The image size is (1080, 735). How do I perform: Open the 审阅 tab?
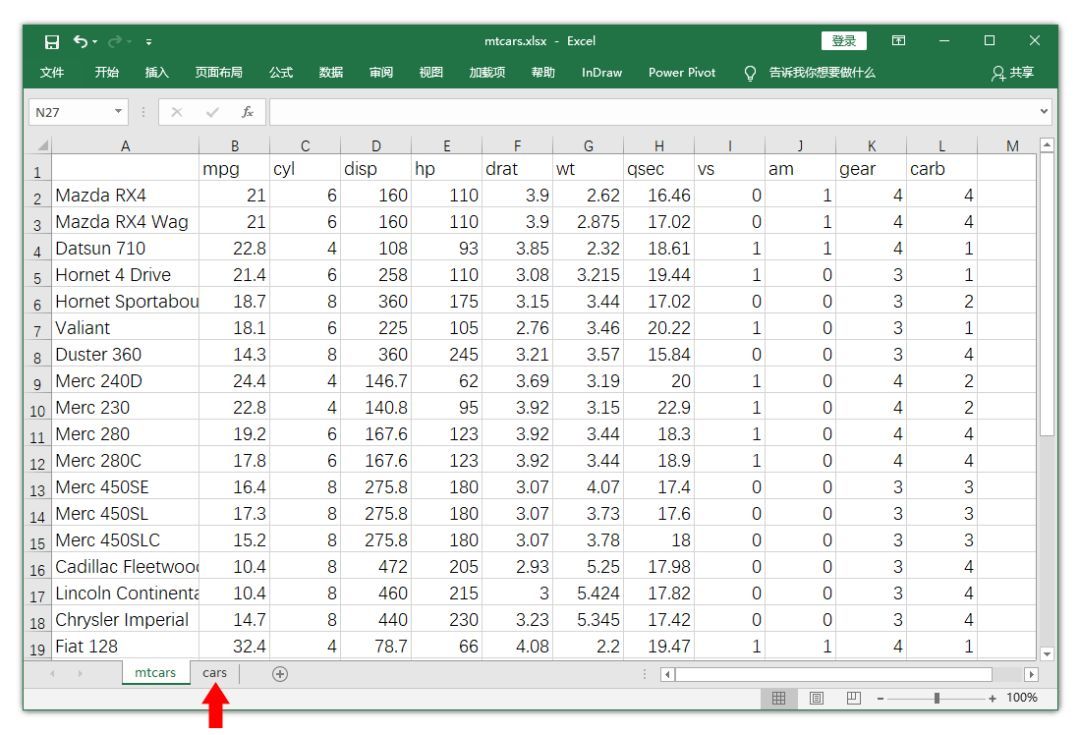[x=381, y=72]
